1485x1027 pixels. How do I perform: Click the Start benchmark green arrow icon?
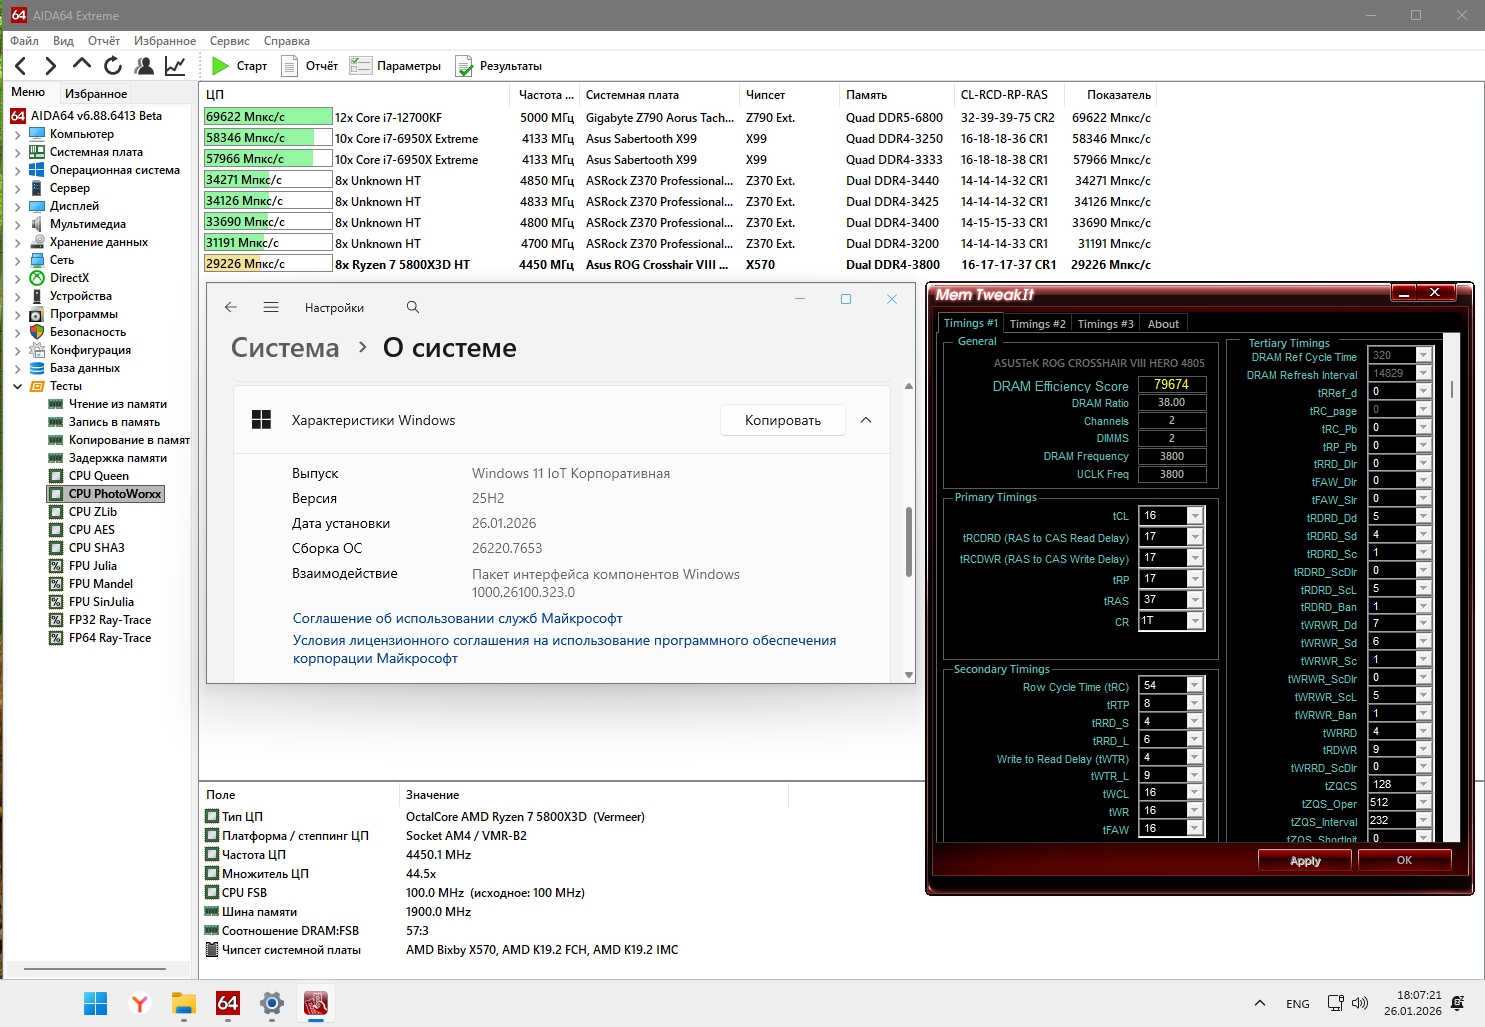(x=221, y=66)
